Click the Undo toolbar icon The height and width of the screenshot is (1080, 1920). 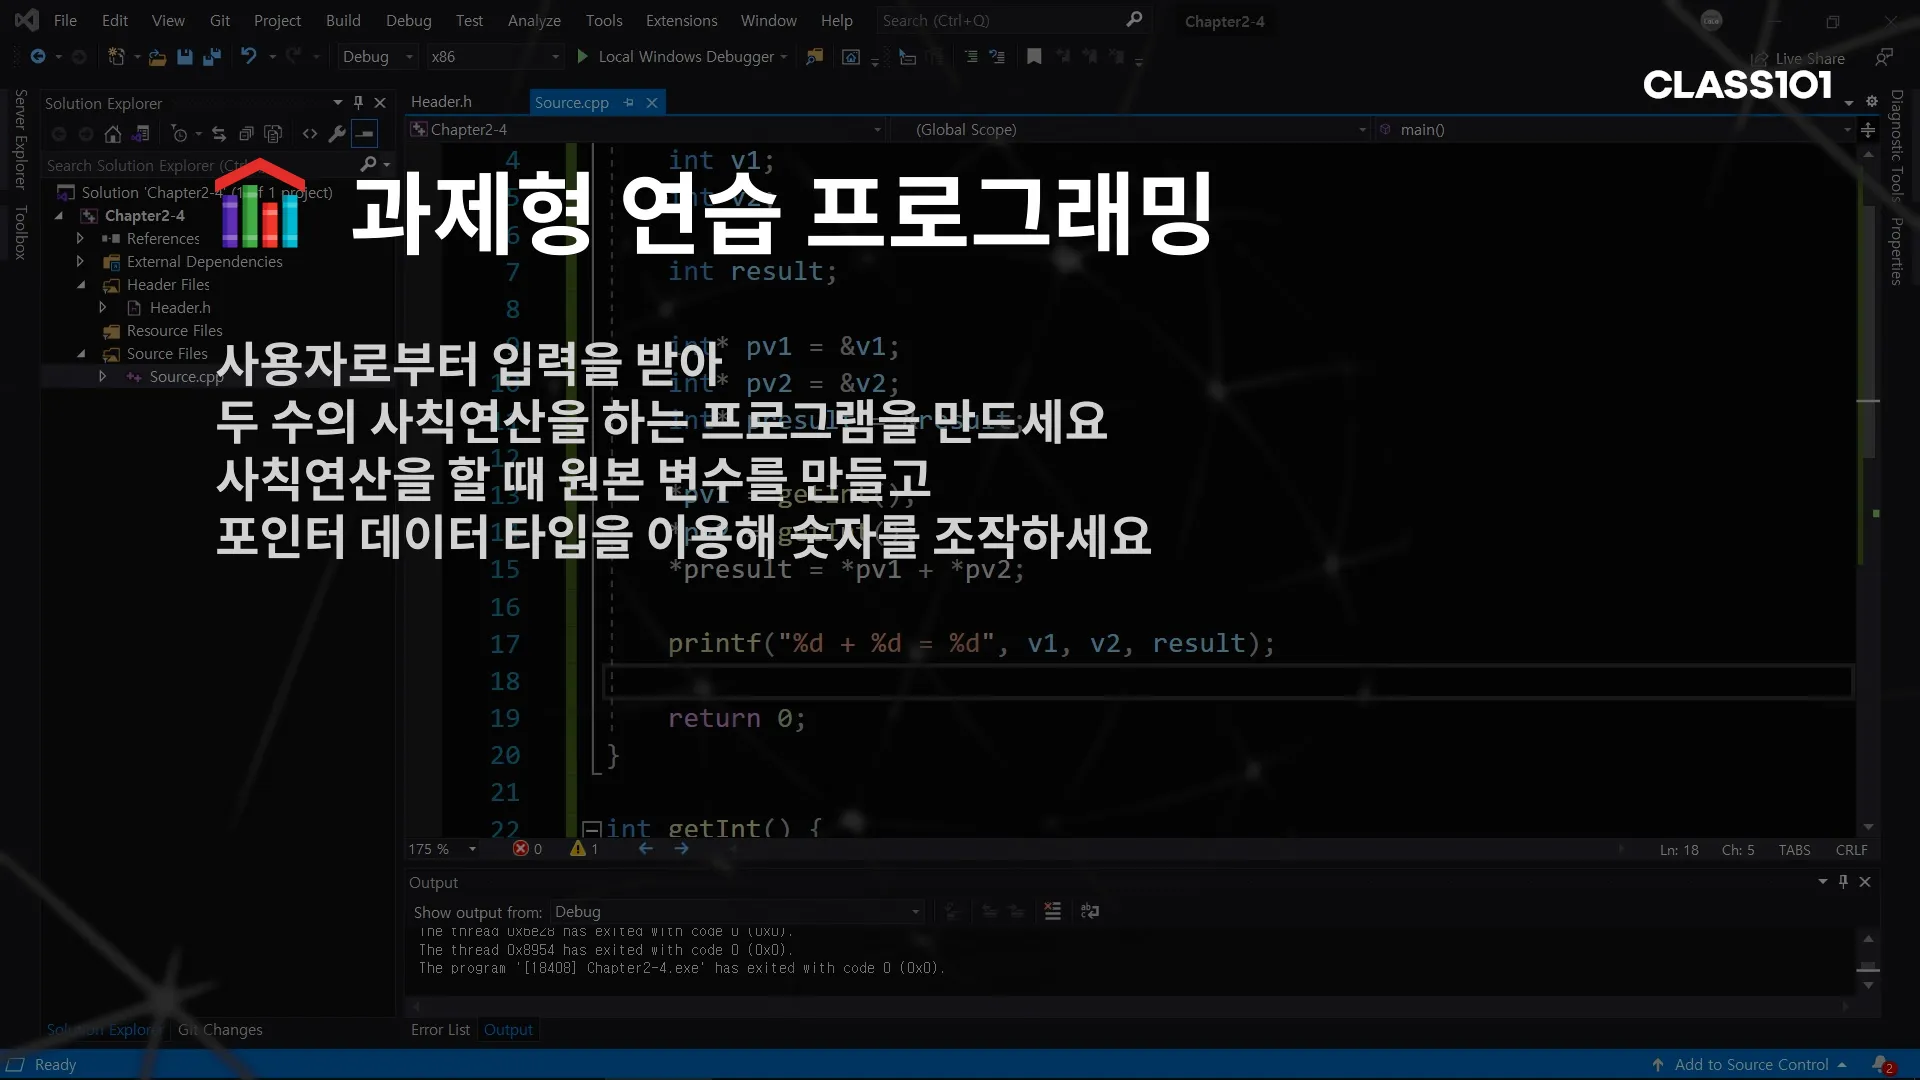pos(249,57)
